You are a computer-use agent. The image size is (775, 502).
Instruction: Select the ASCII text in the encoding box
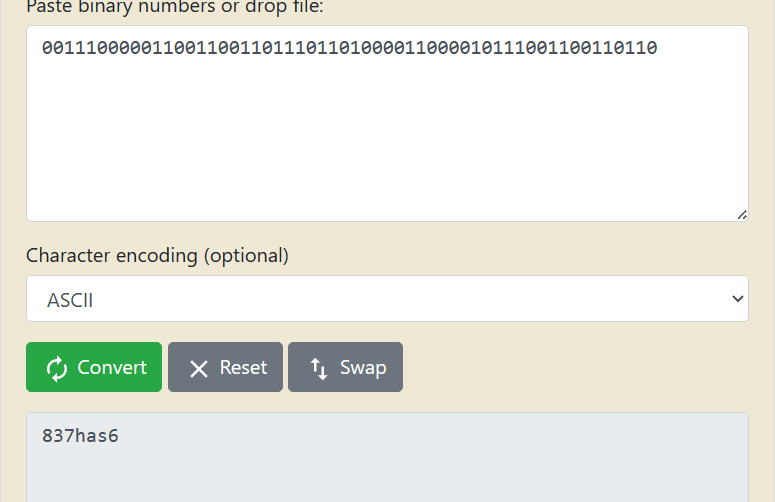coord(70,300)
